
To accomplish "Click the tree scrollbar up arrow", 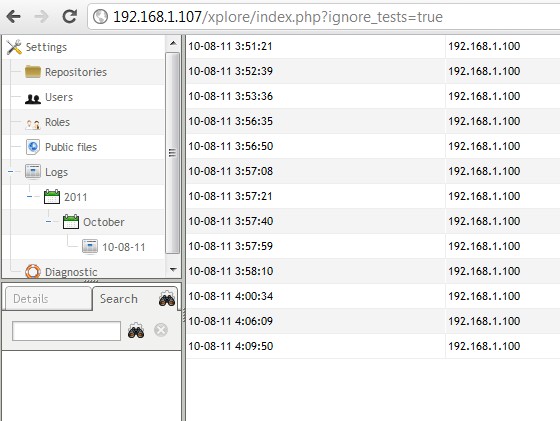I will click(x=173, y=44).
